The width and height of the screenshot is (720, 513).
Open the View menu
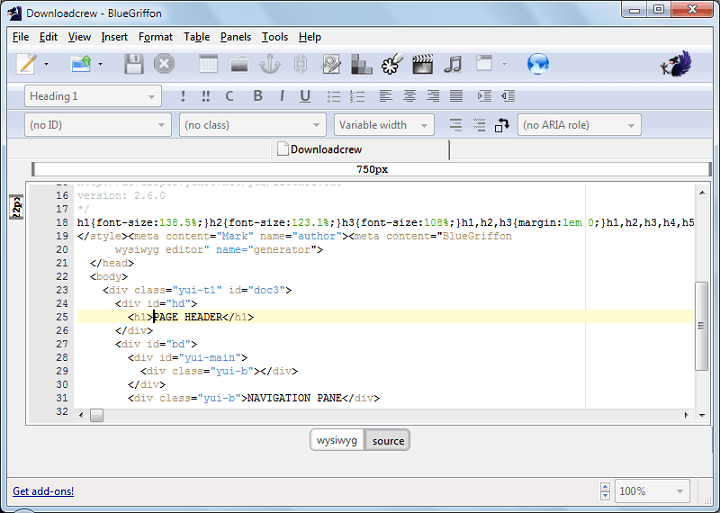pyautogui.click(x=79, y=37)
